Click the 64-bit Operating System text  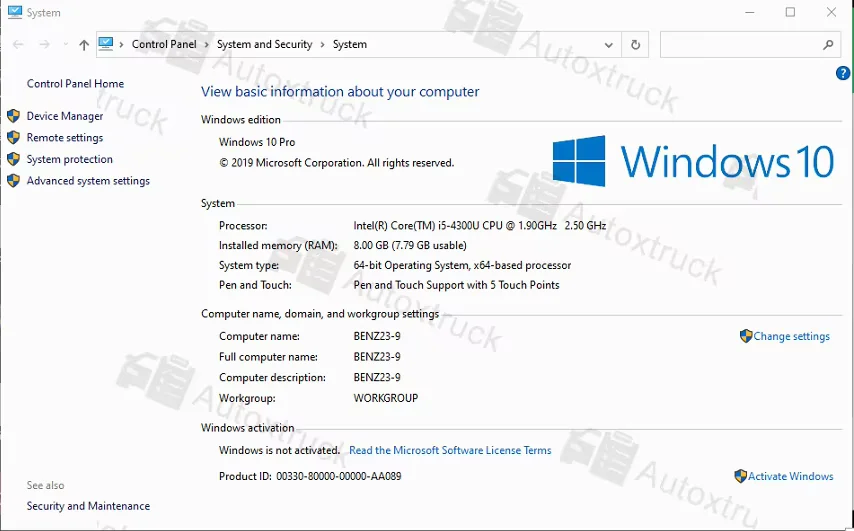pyautogui.click(x=462, y=265)
